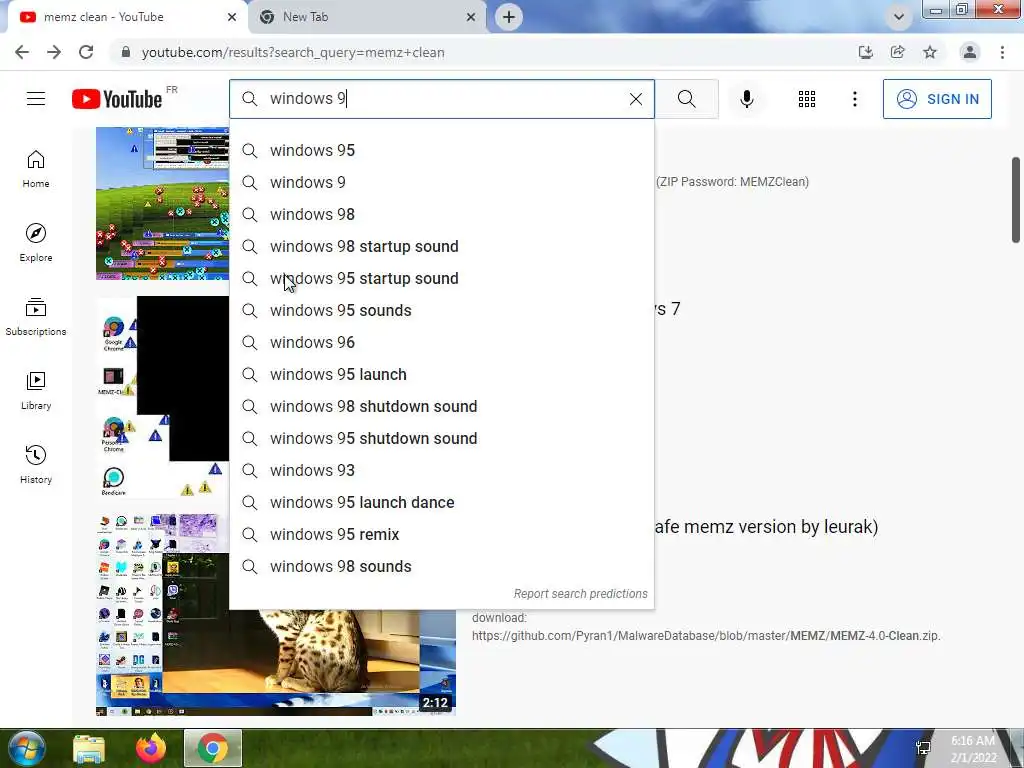
Task: Choose suggestion 'windows 93'
Action: click(x=441, y=470)
